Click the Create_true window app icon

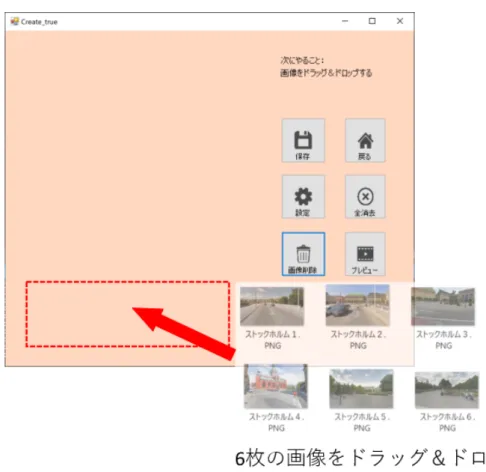pos(14,21)
